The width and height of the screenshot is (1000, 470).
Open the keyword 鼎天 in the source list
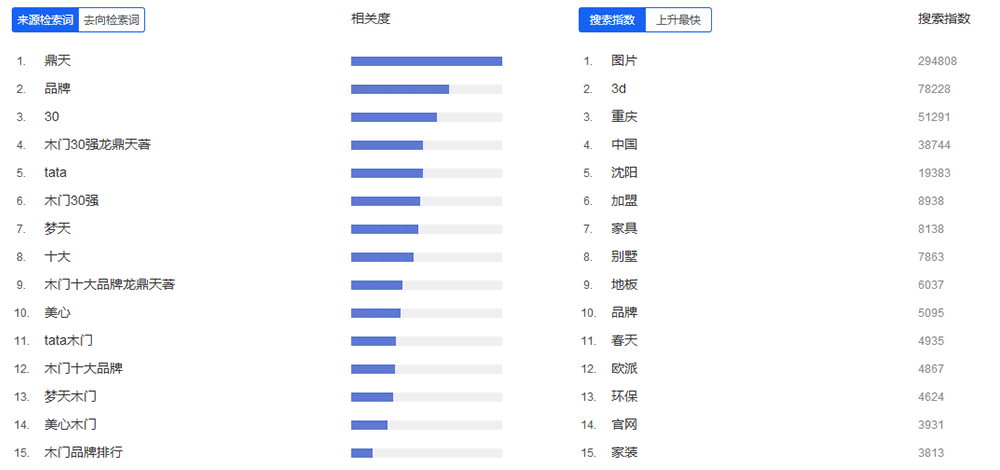(x=58, y=61)
